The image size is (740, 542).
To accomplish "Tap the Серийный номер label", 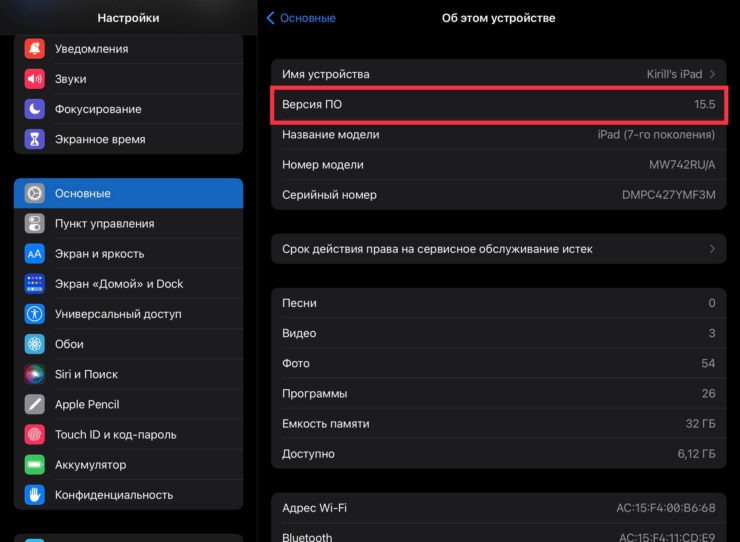I will coord(329,195).
